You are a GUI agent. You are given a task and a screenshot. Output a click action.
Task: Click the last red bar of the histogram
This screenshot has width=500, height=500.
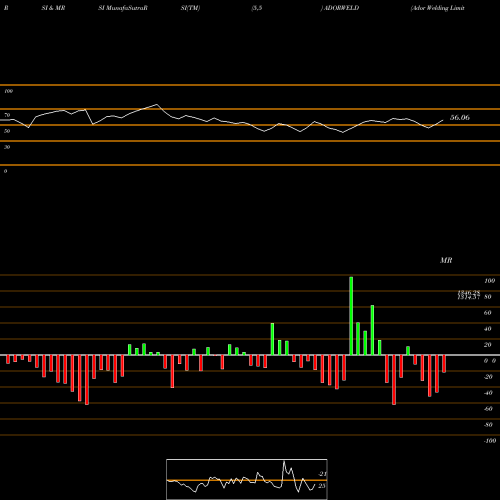point(444,364)
